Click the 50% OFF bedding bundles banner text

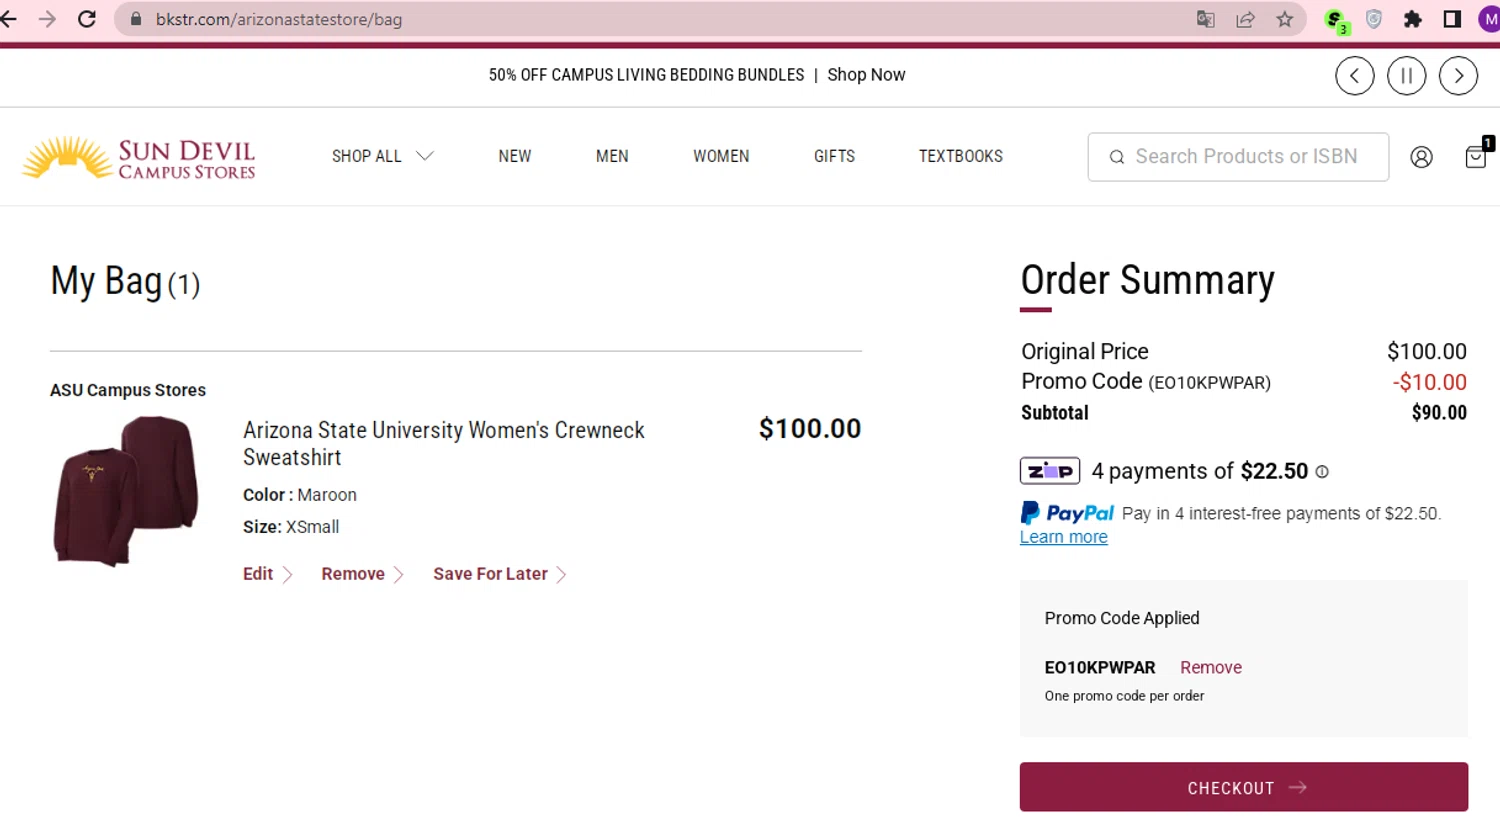[x=646, y=75]
